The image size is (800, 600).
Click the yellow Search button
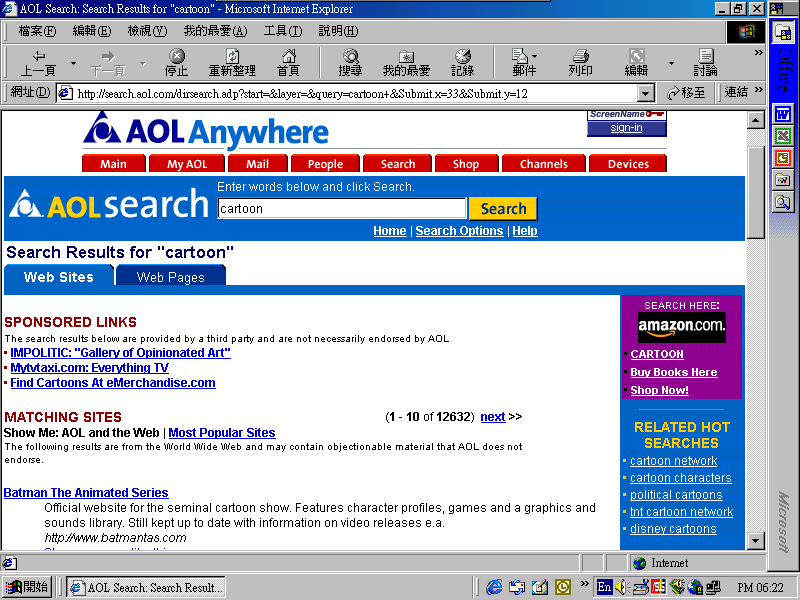click(x=503, y=209)
